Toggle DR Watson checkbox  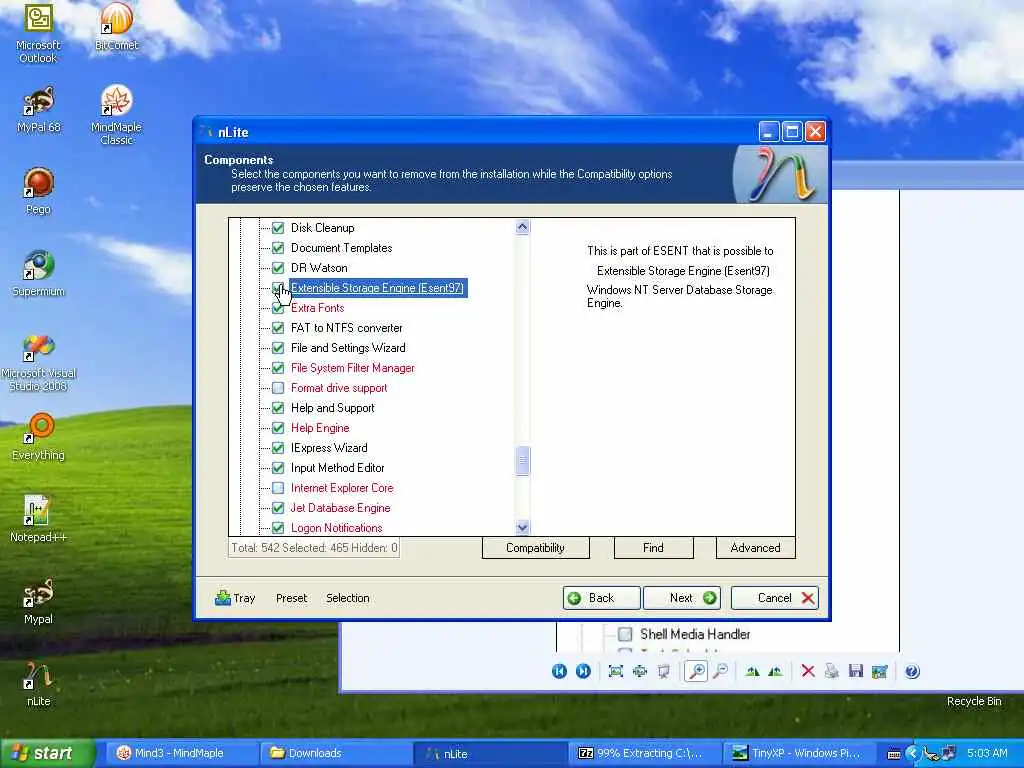tap(278, 268)
